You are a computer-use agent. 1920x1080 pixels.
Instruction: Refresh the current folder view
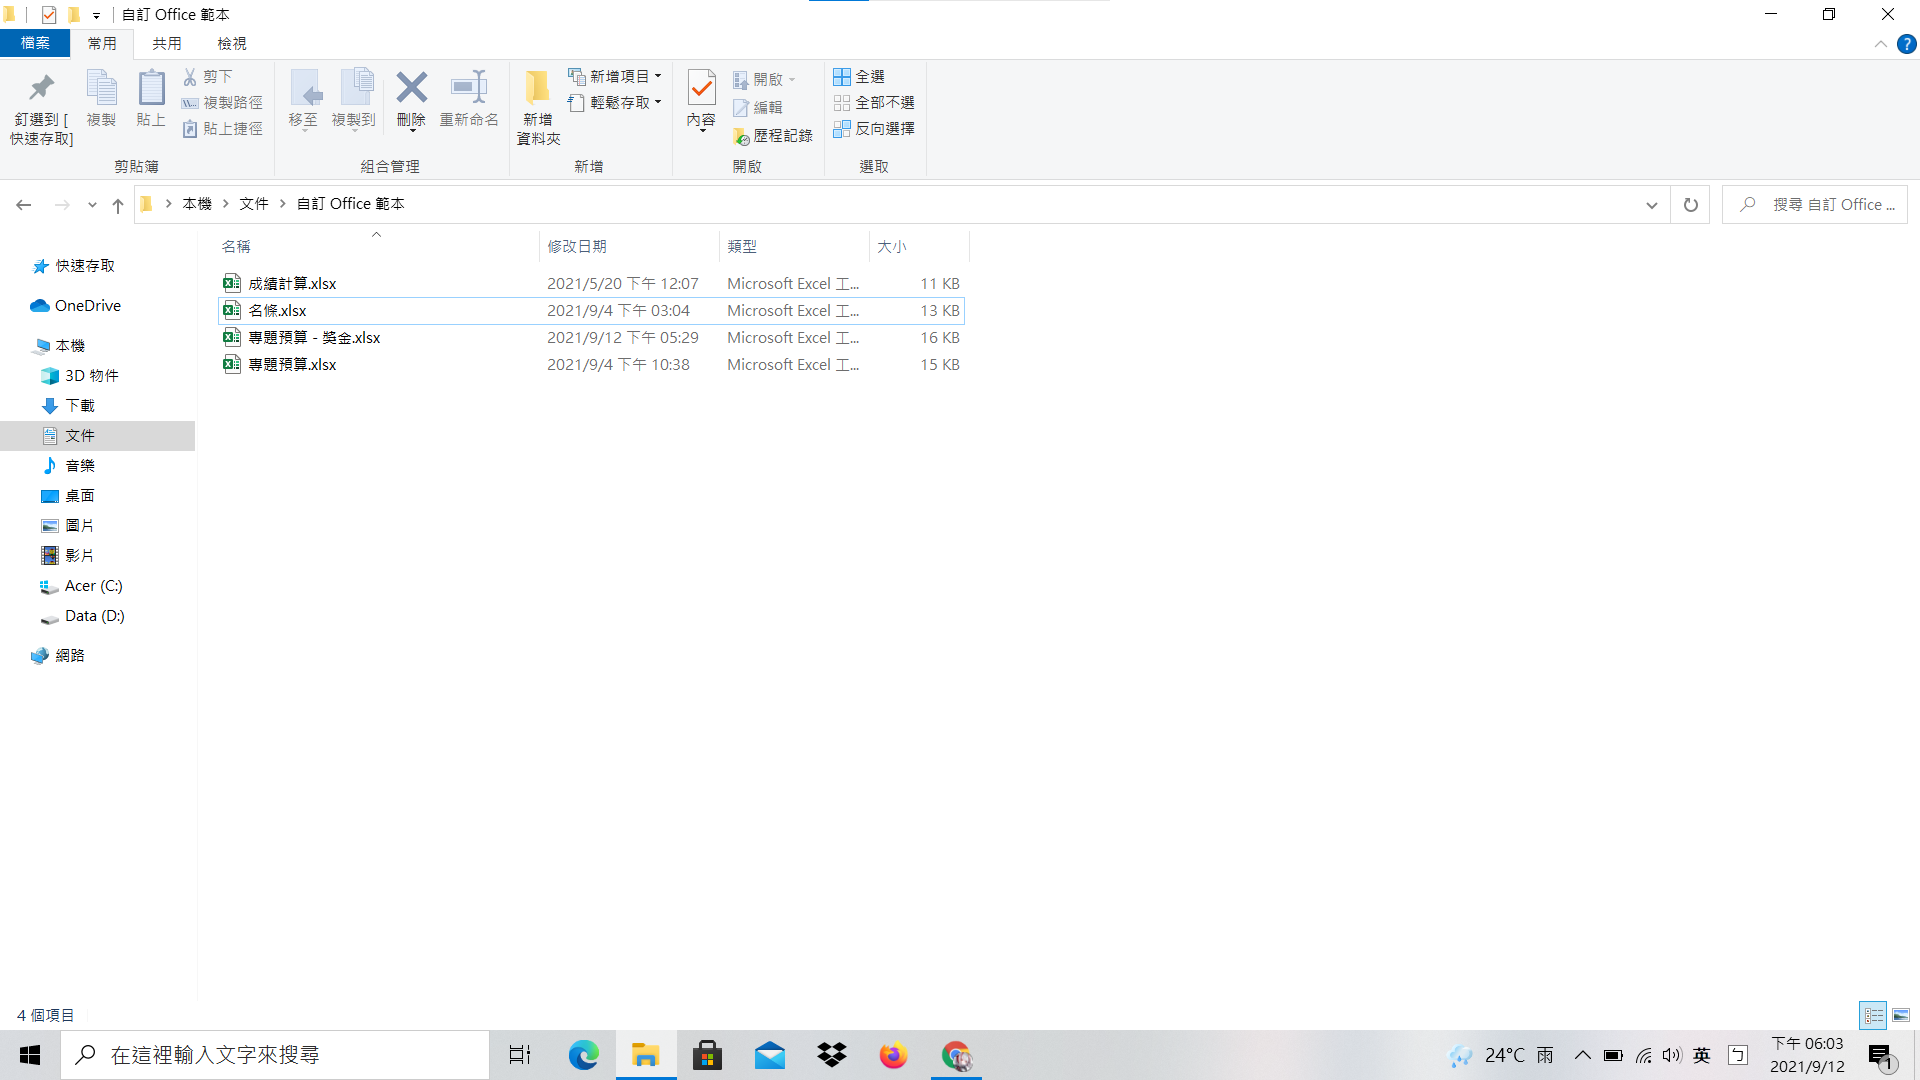pos(1691,205)
